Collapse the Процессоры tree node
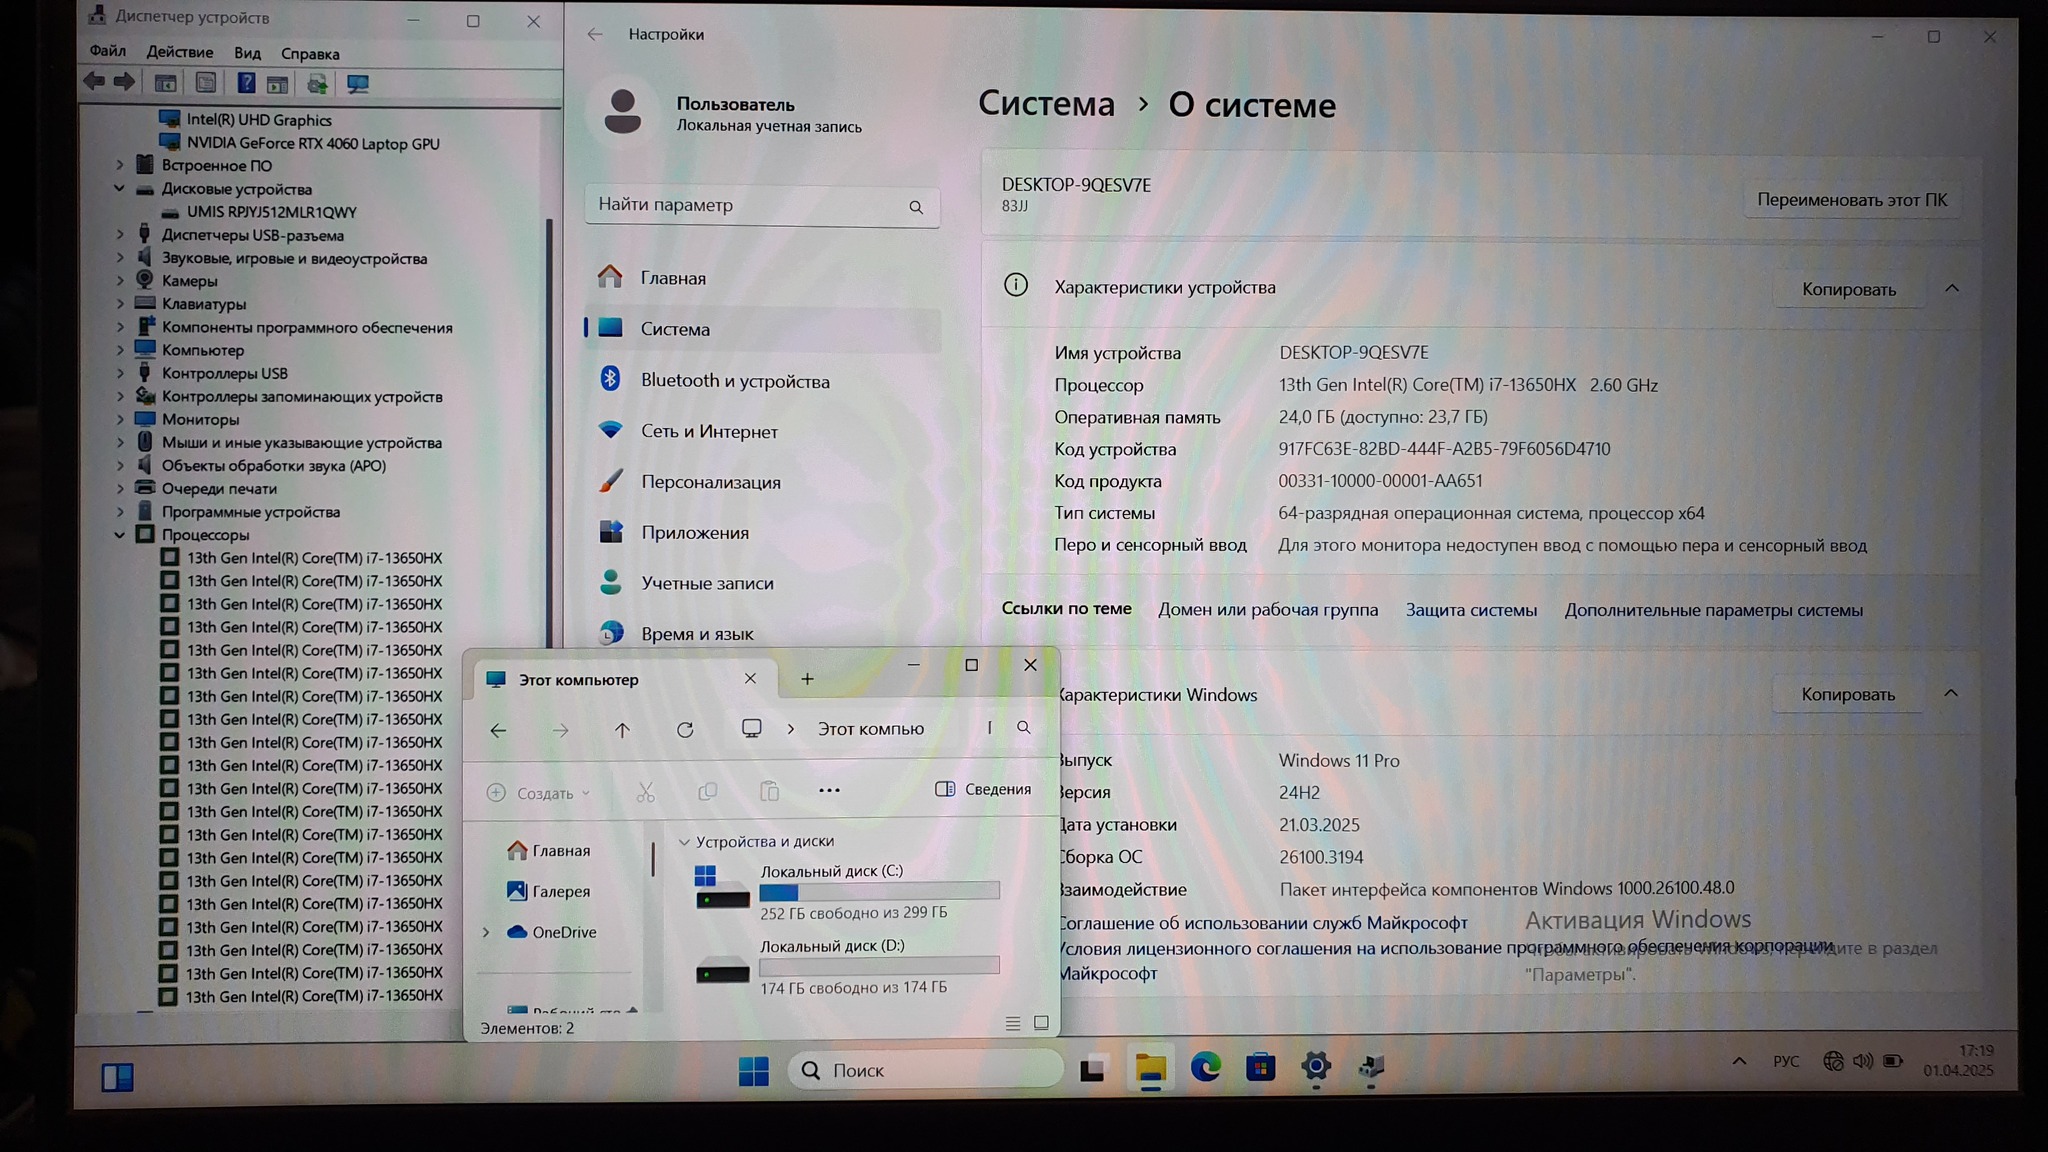Screen dimensions: 2048x1152 120,535
